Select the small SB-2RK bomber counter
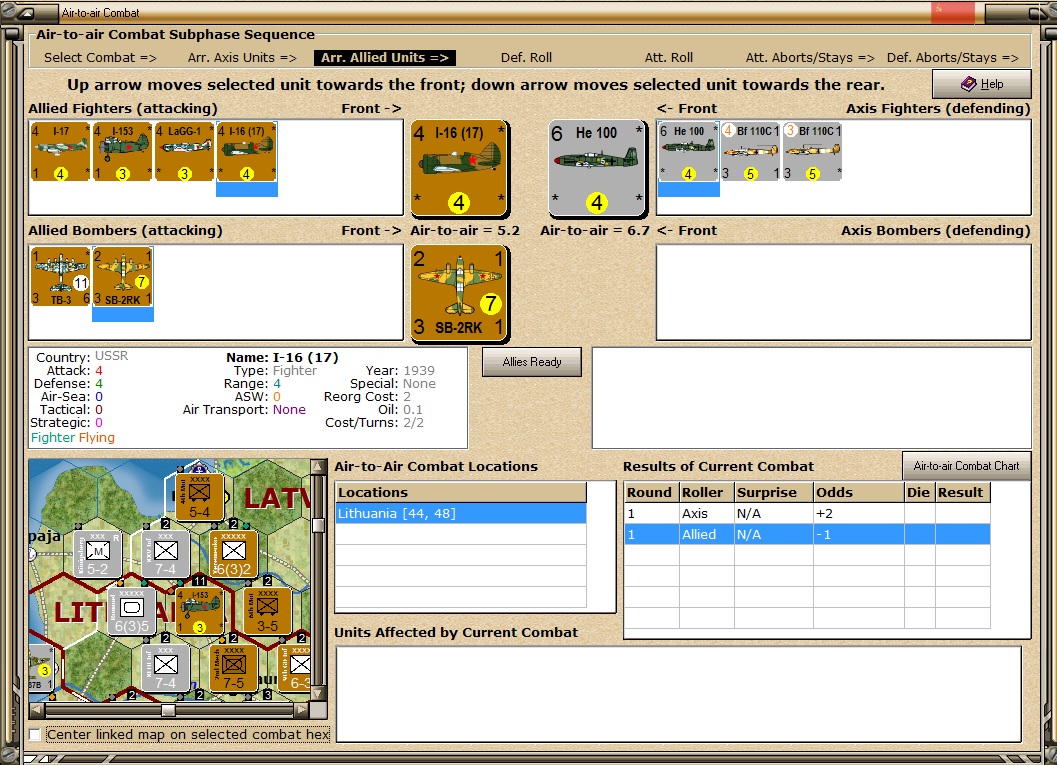 pos(123,276)
